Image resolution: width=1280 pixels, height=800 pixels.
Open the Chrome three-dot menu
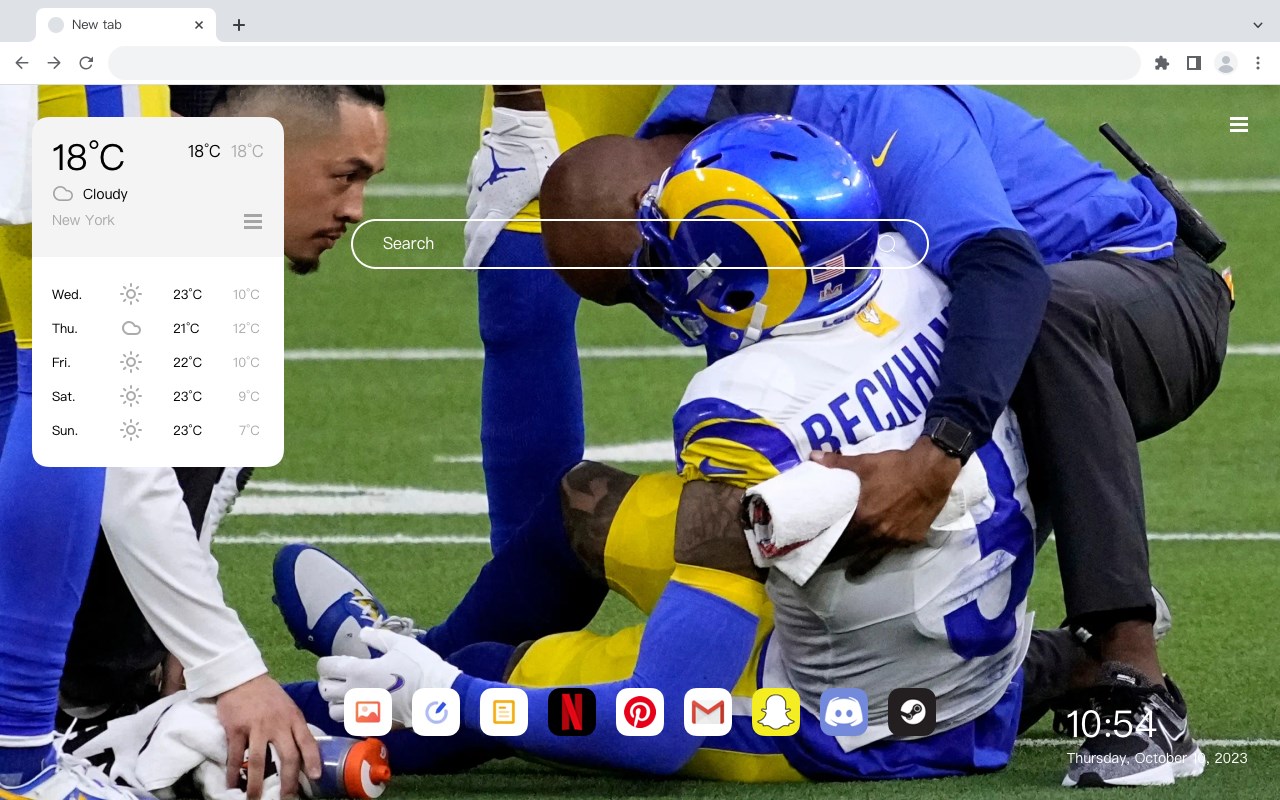1258,63
